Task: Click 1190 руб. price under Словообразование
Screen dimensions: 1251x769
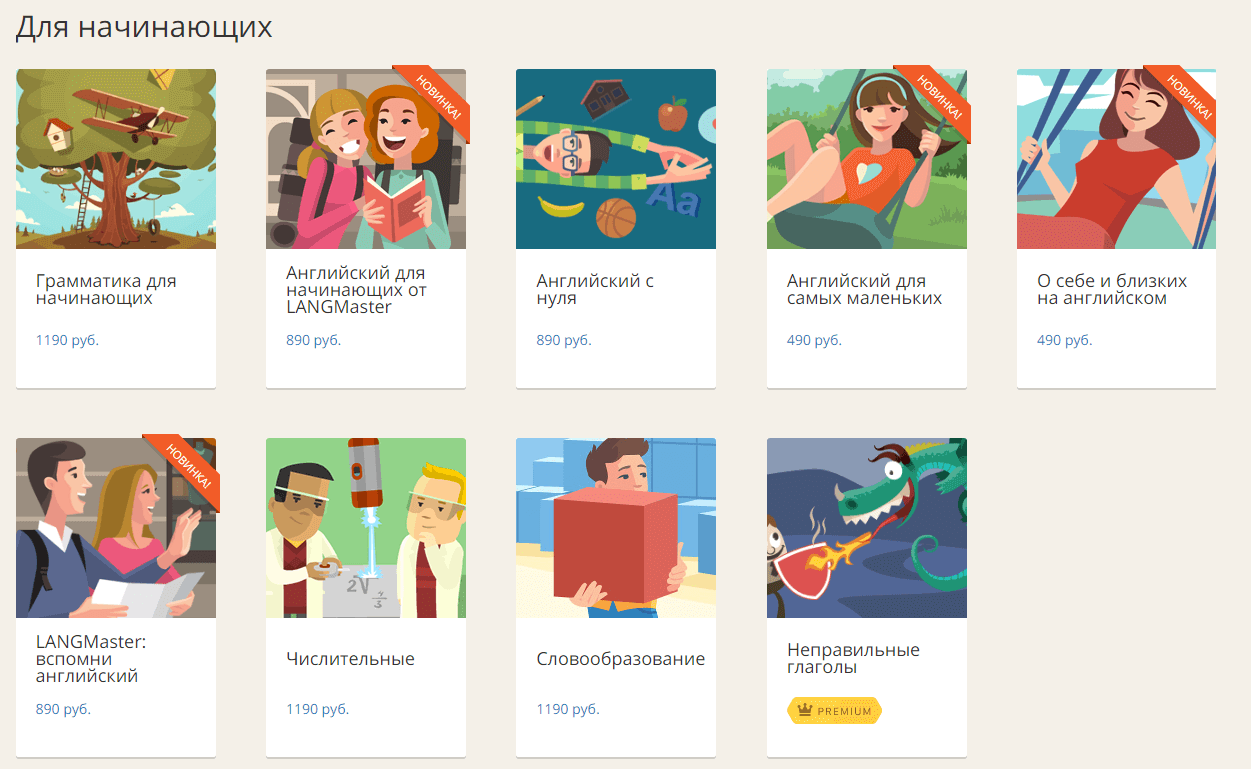Action: (x=568, y=709)
